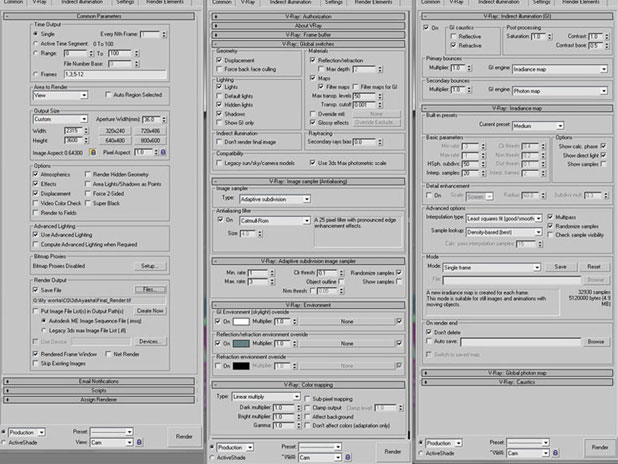Enable Force 2-Sided checkbox

click(x=88, y=194)
